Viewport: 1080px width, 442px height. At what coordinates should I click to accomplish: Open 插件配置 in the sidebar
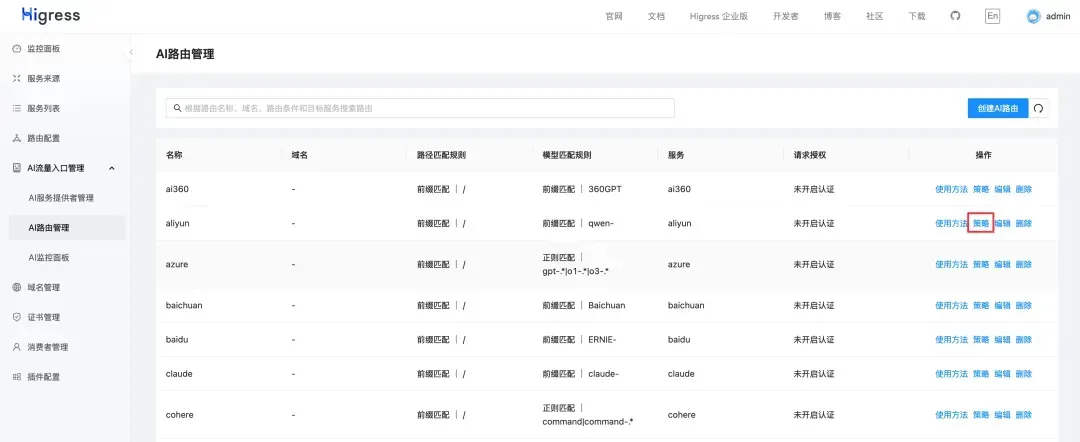pyautogui.click(x=43, y=377)
